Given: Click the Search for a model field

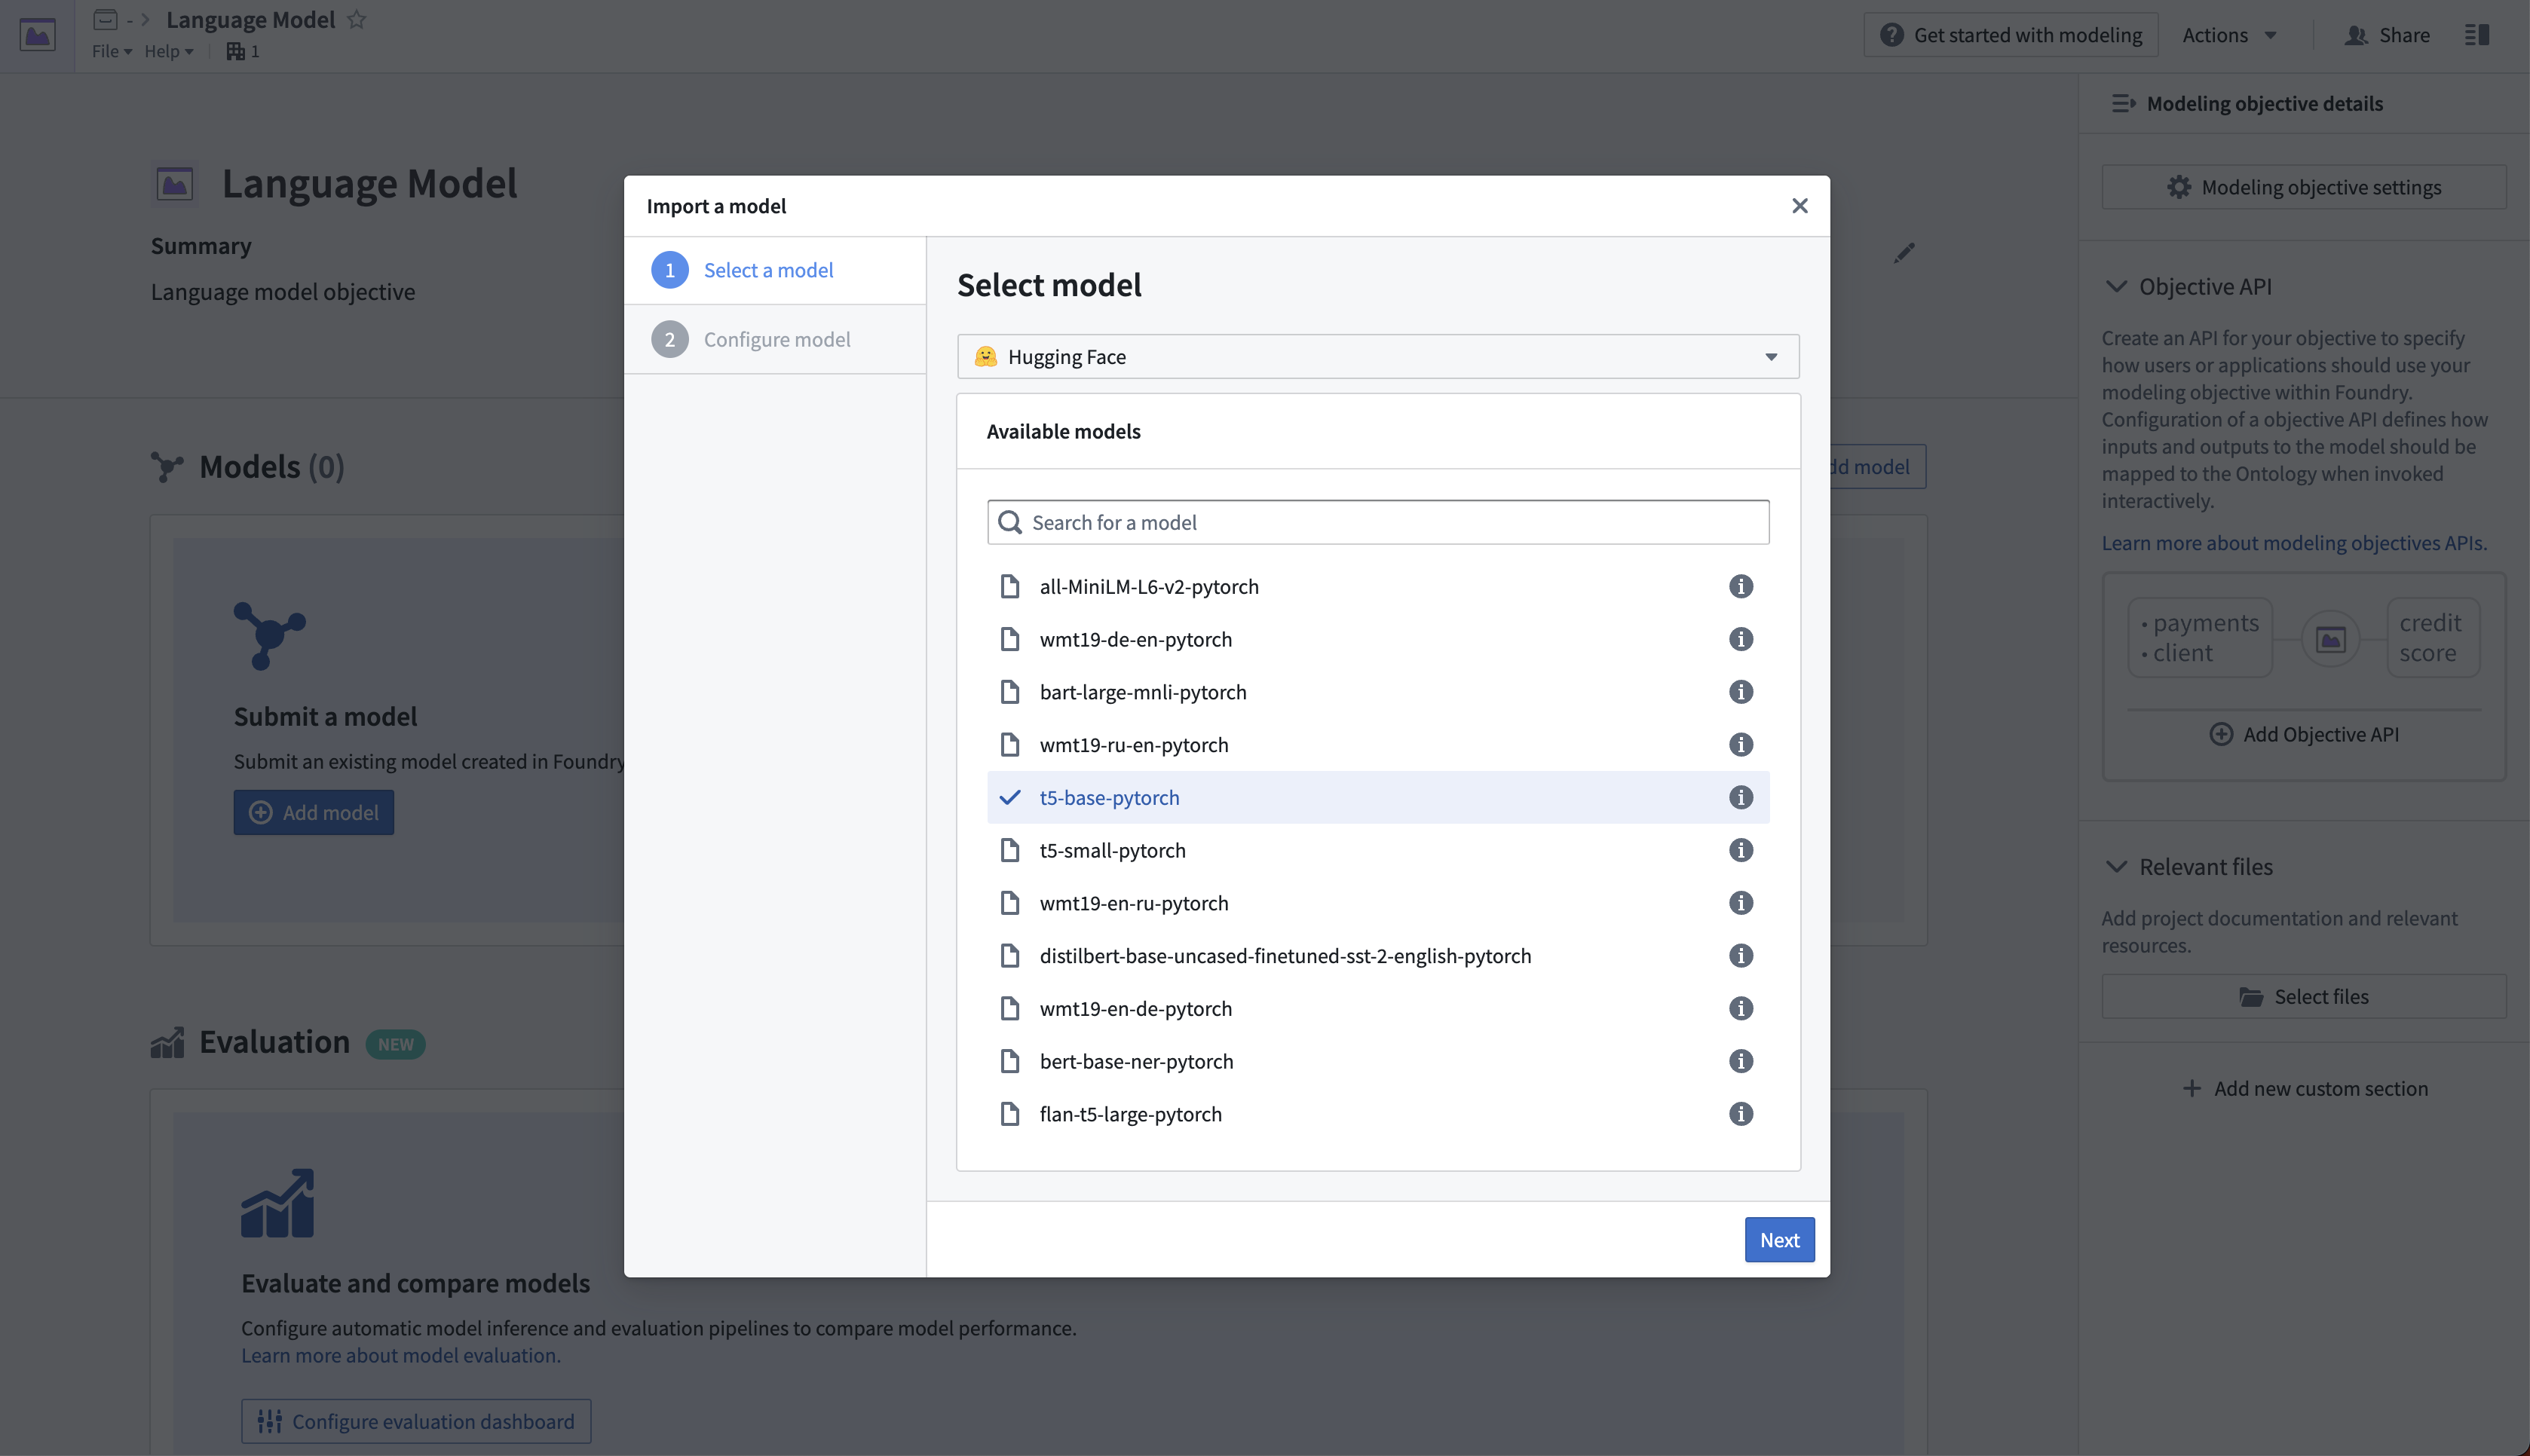Looking at the screenshot, I should coord(1378,523).
